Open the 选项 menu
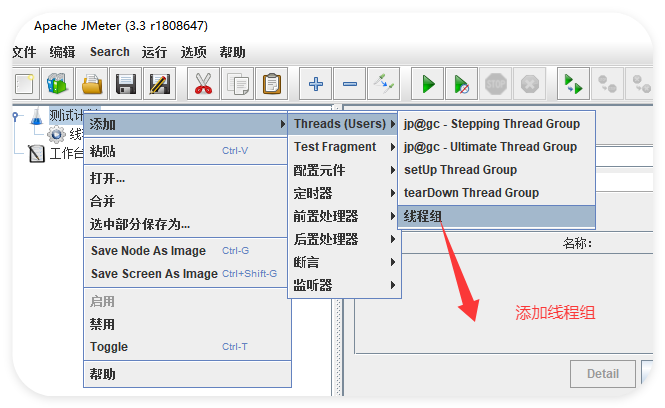Viewport: 665px width, 408px height. (193, 52)
